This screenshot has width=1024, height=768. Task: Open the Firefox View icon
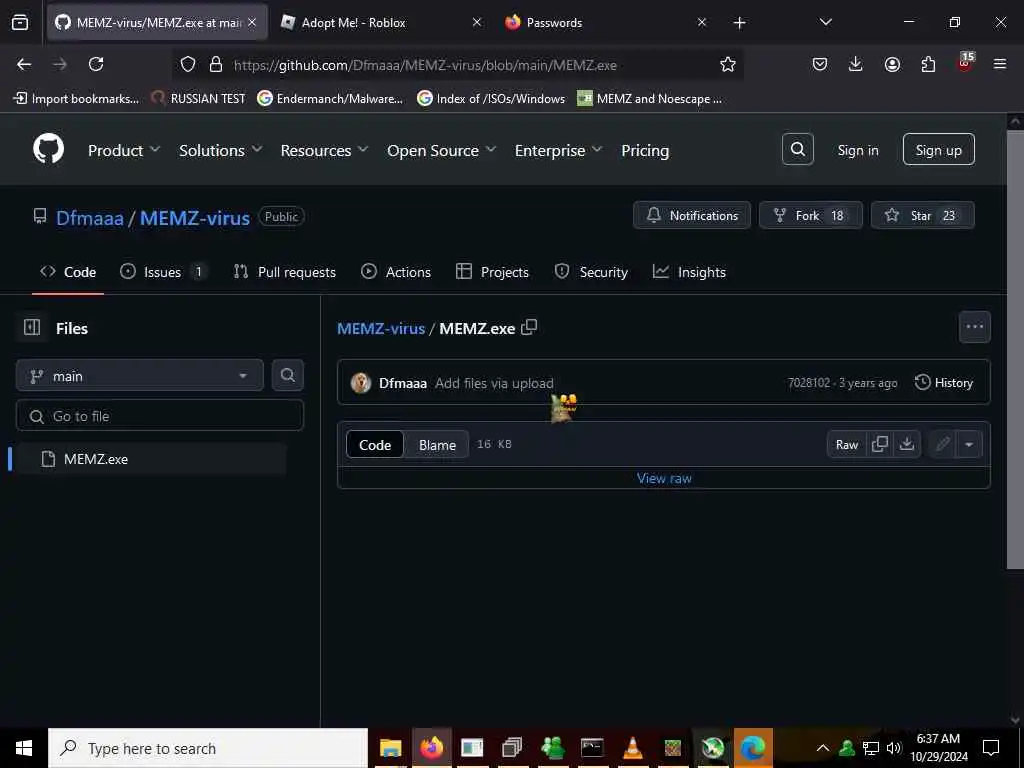(x=20, y=23)
